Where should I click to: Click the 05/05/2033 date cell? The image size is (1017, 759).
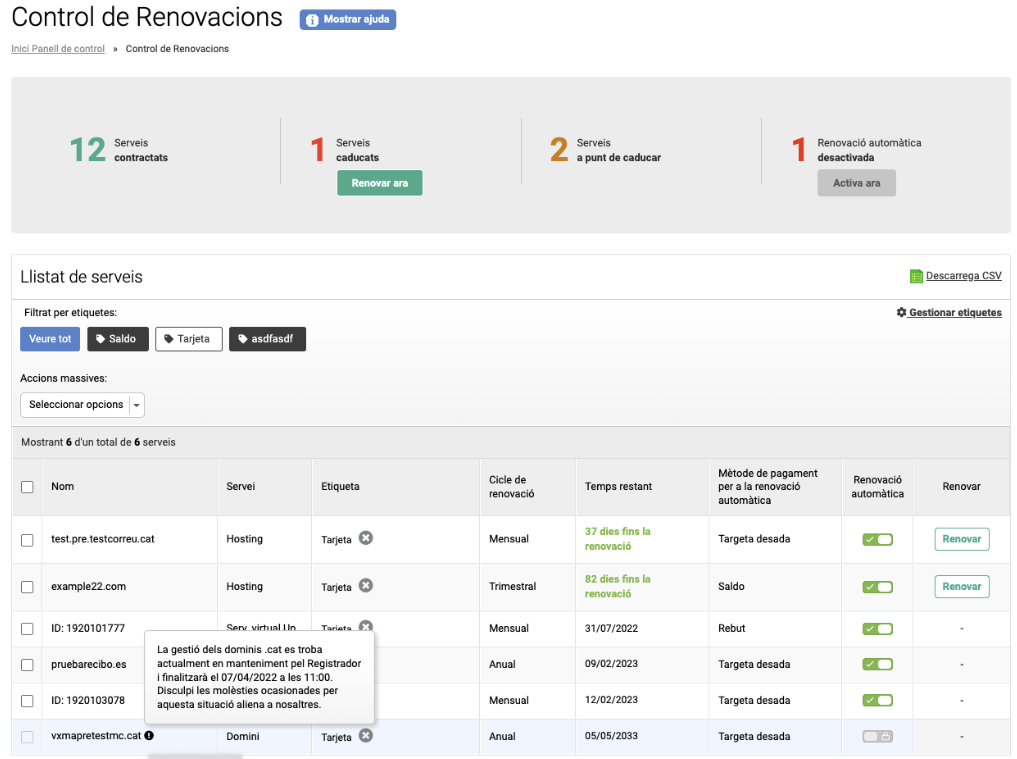click(x=611, y=736)
